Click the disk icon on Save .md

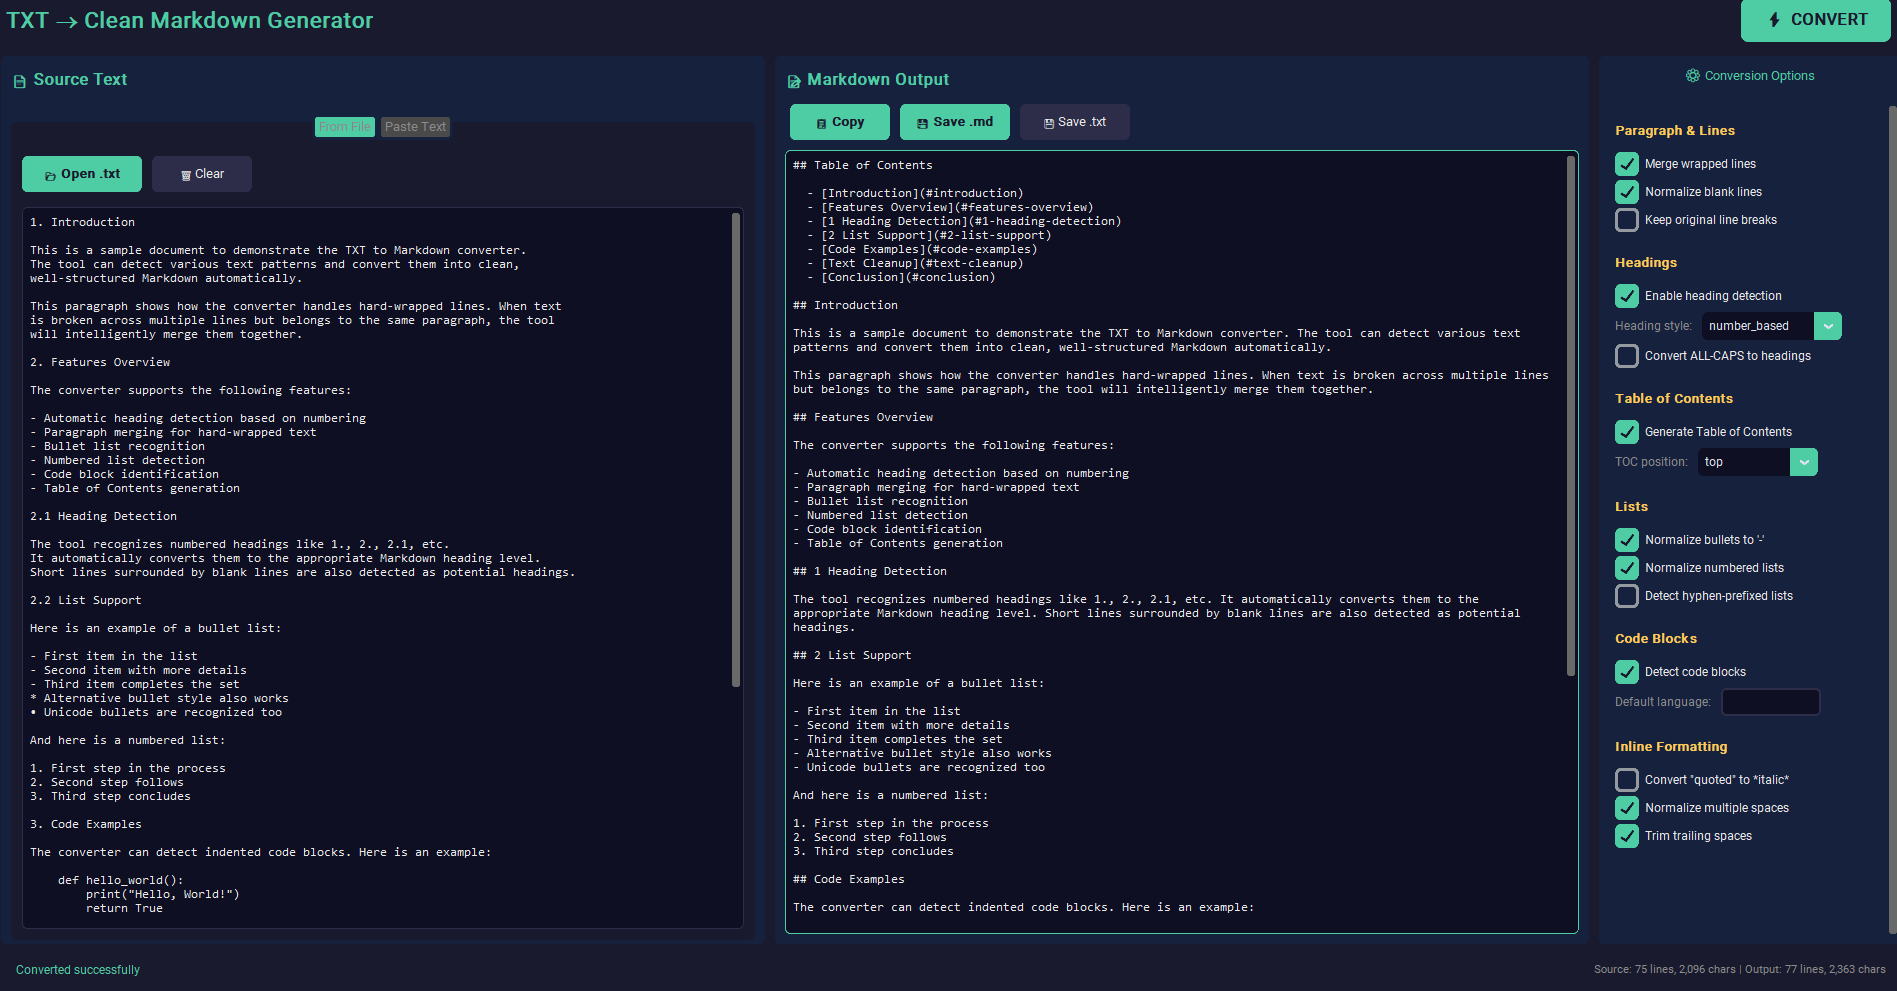922,124
